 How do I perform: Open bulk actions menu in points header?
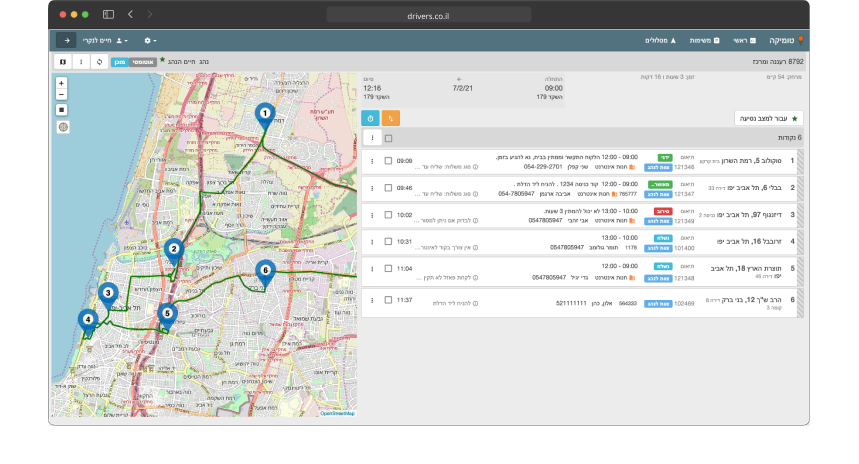click(373, 138)
